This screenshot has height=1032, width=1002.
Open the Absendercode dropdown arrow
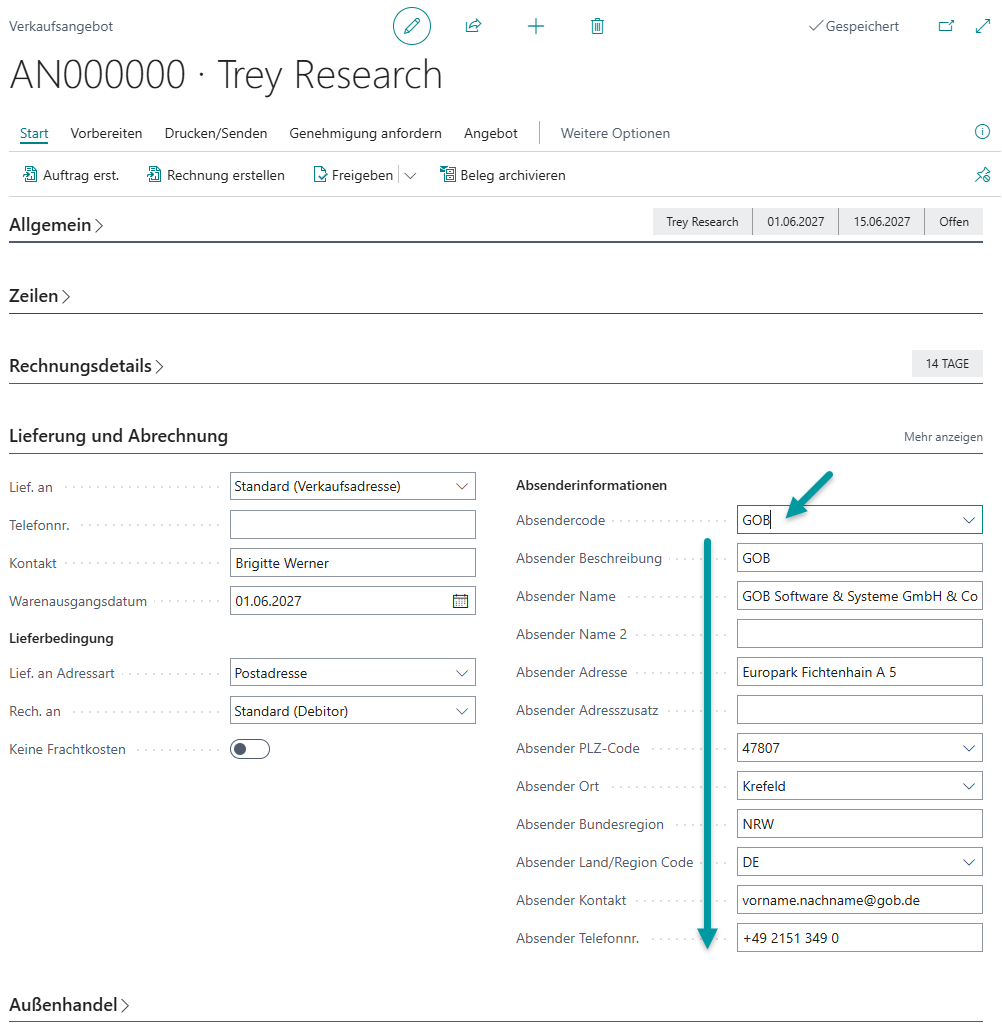tap(968, 520)
